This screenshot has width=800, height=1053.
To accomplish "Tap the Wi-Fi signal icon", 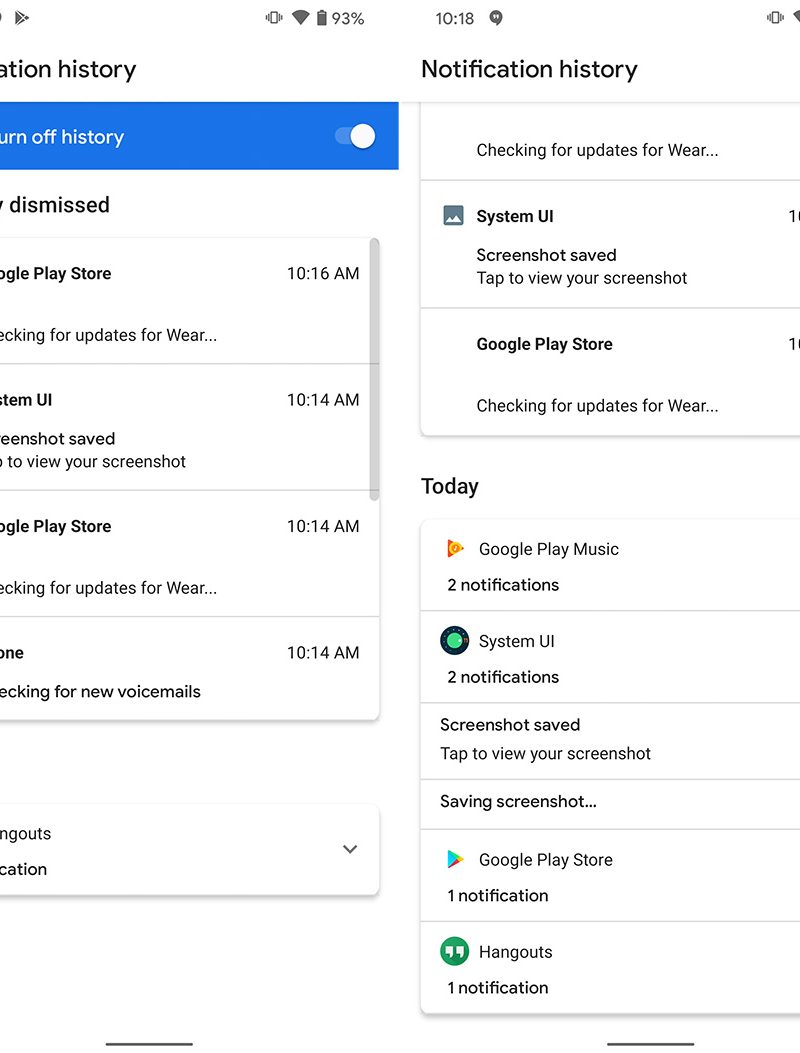I will click(x=300, y=17).
